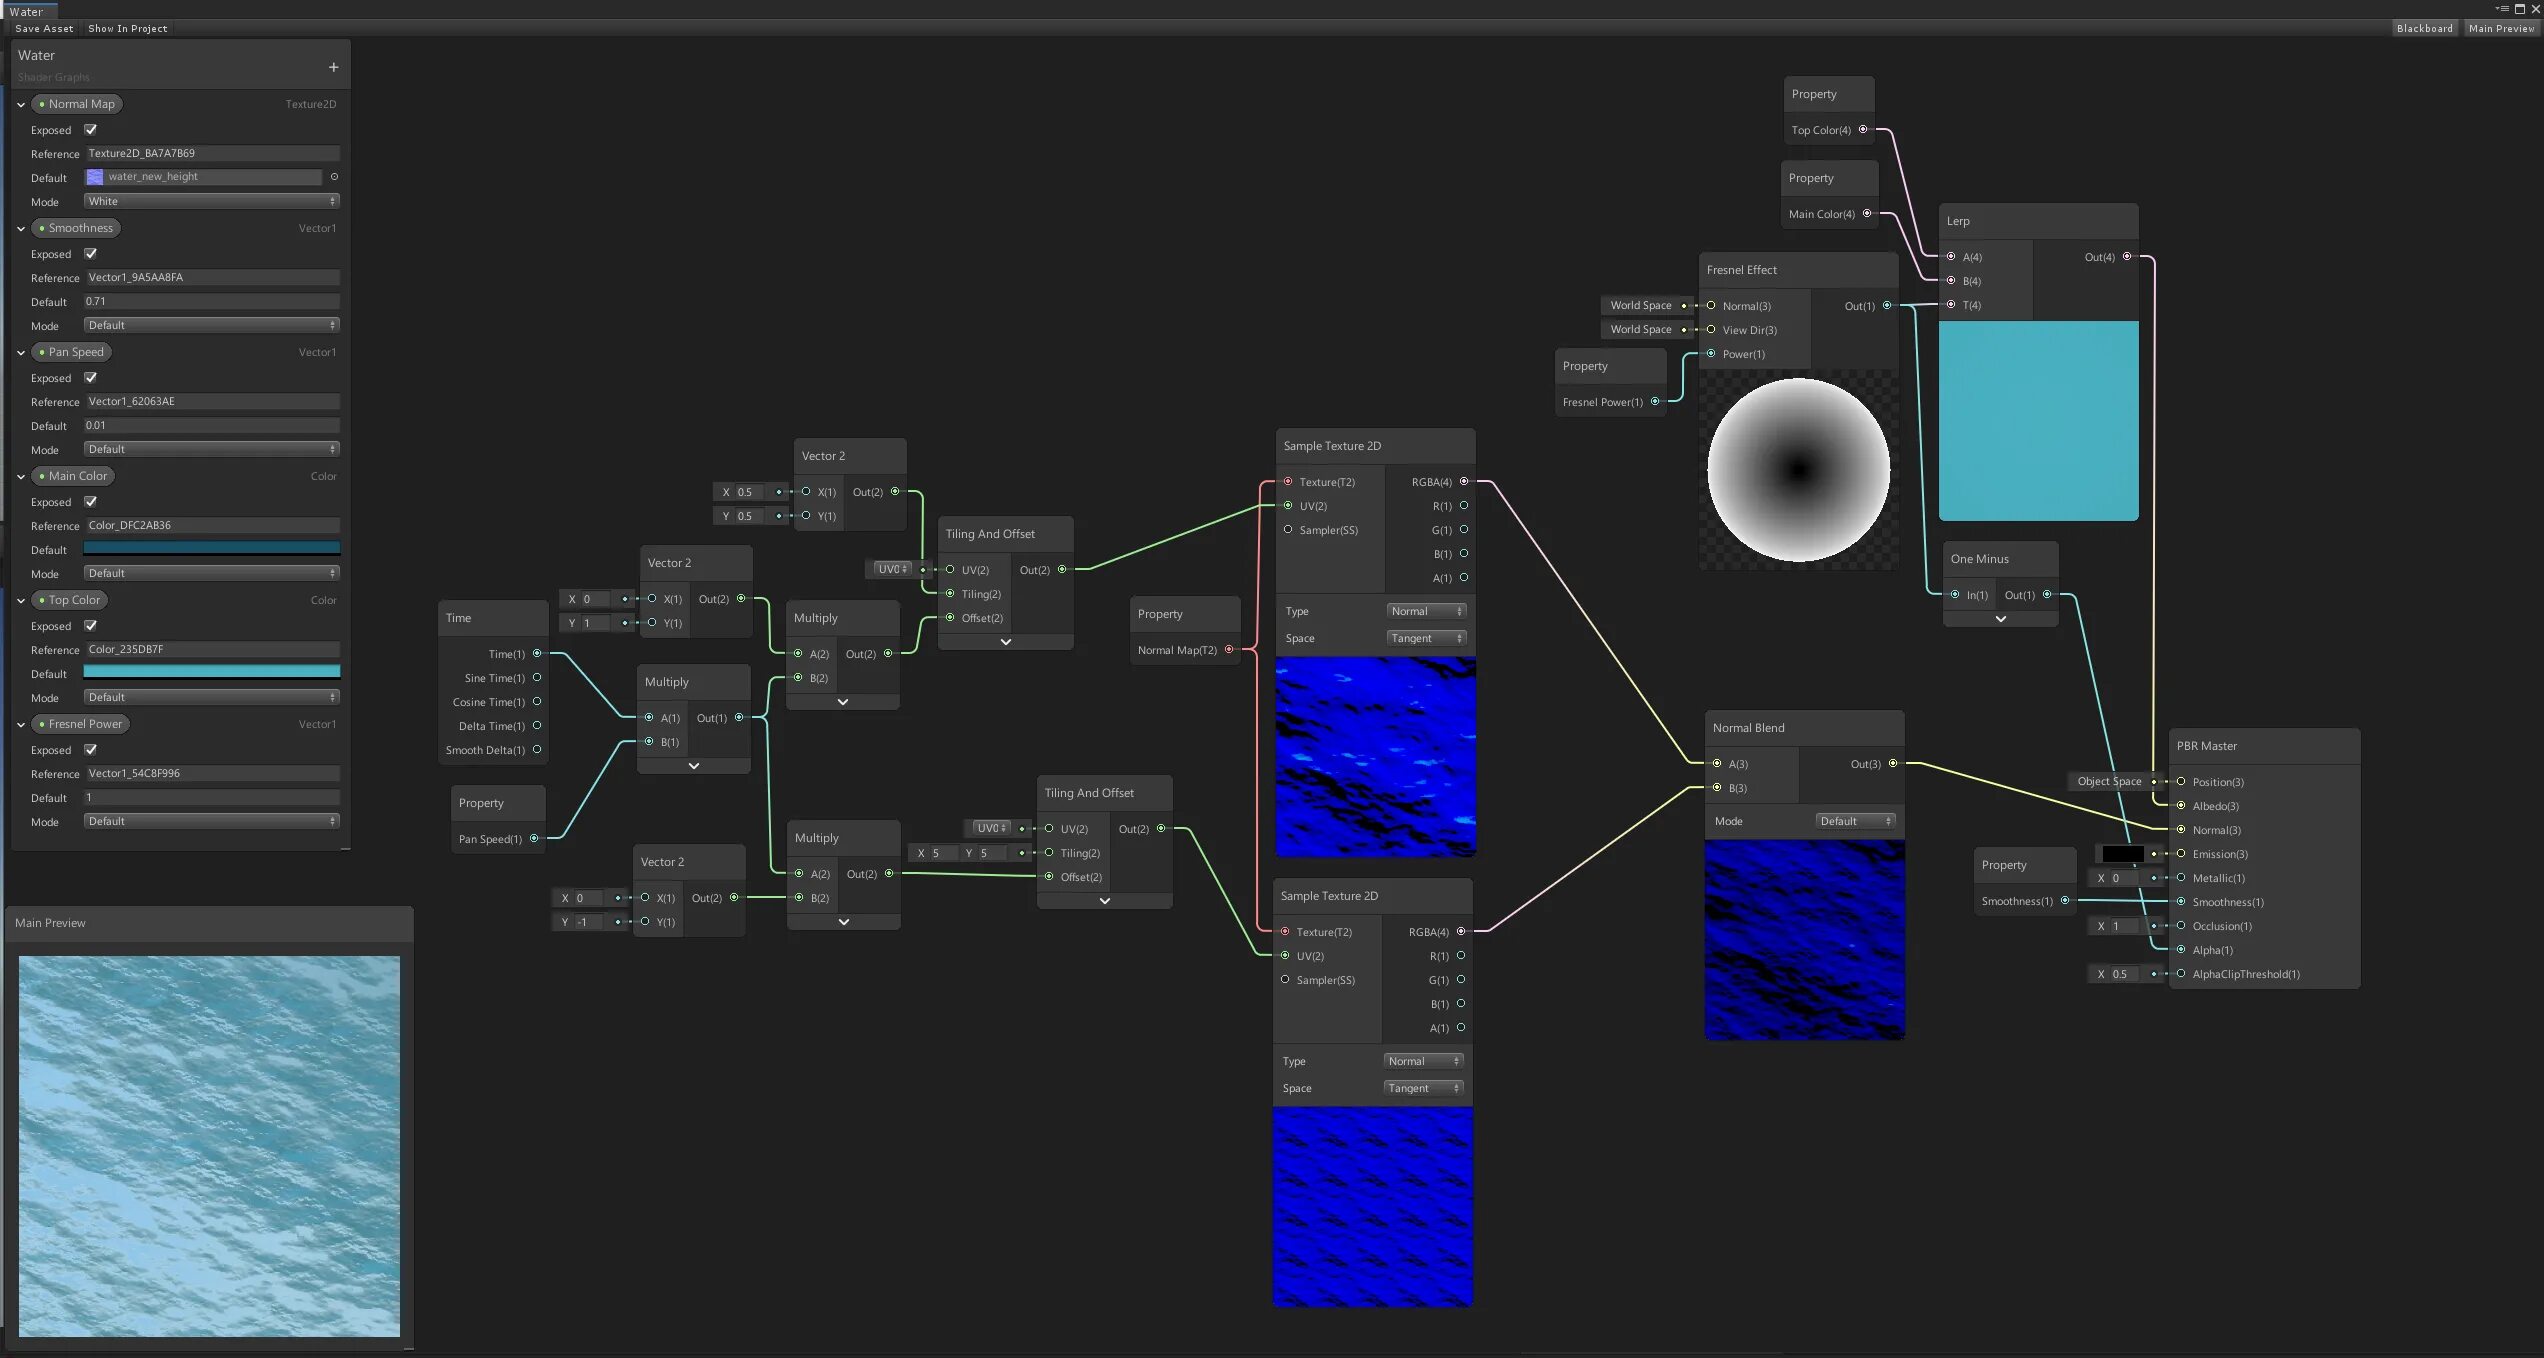Click the Default texture object picker circle
This screenshot has height=1358, width=2544.
pos(334,177)
